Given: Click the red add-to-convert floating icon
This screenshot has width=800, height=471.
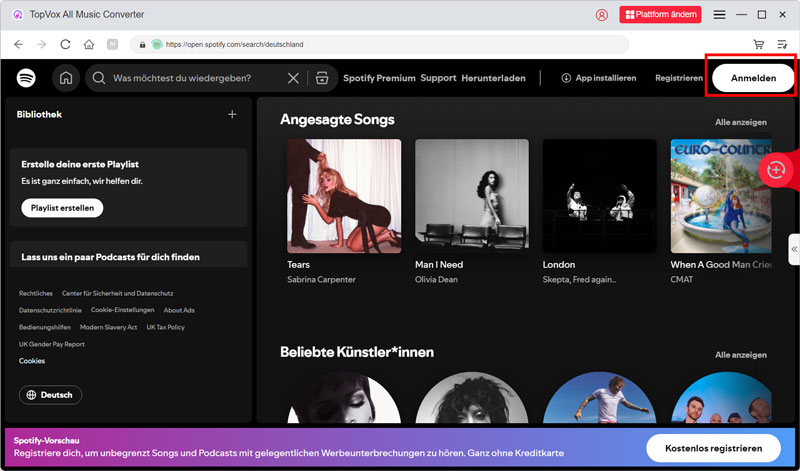Looking at the screenshot, I should pos(776,170).
